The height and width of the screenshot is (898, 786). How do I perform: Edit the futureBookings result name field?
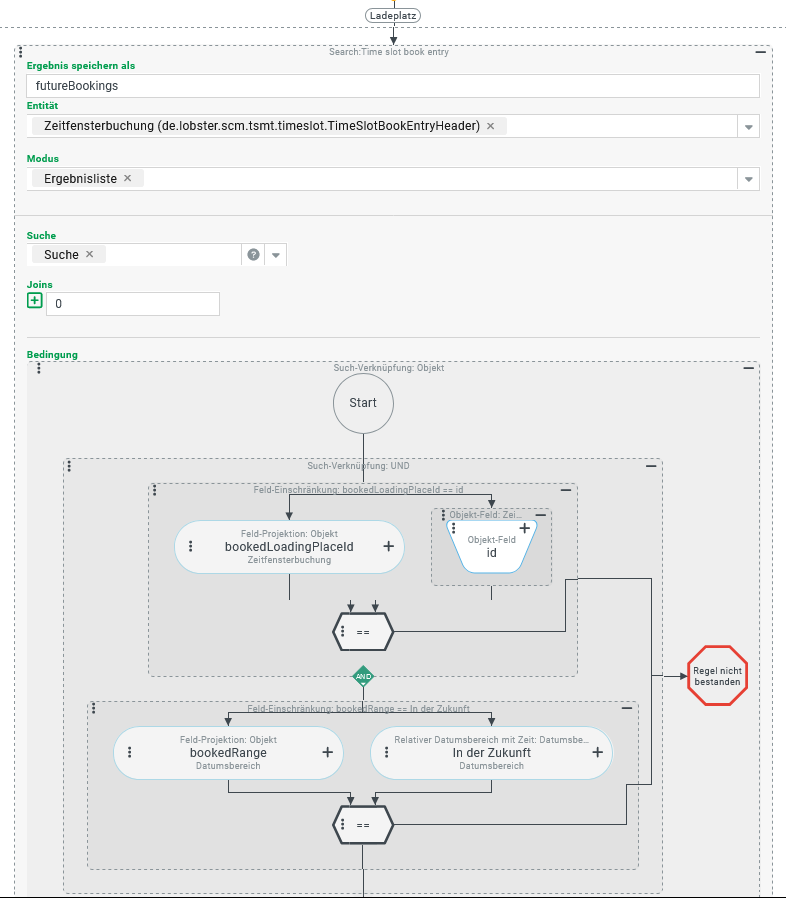pyautogui.click(x=393, y=86)
